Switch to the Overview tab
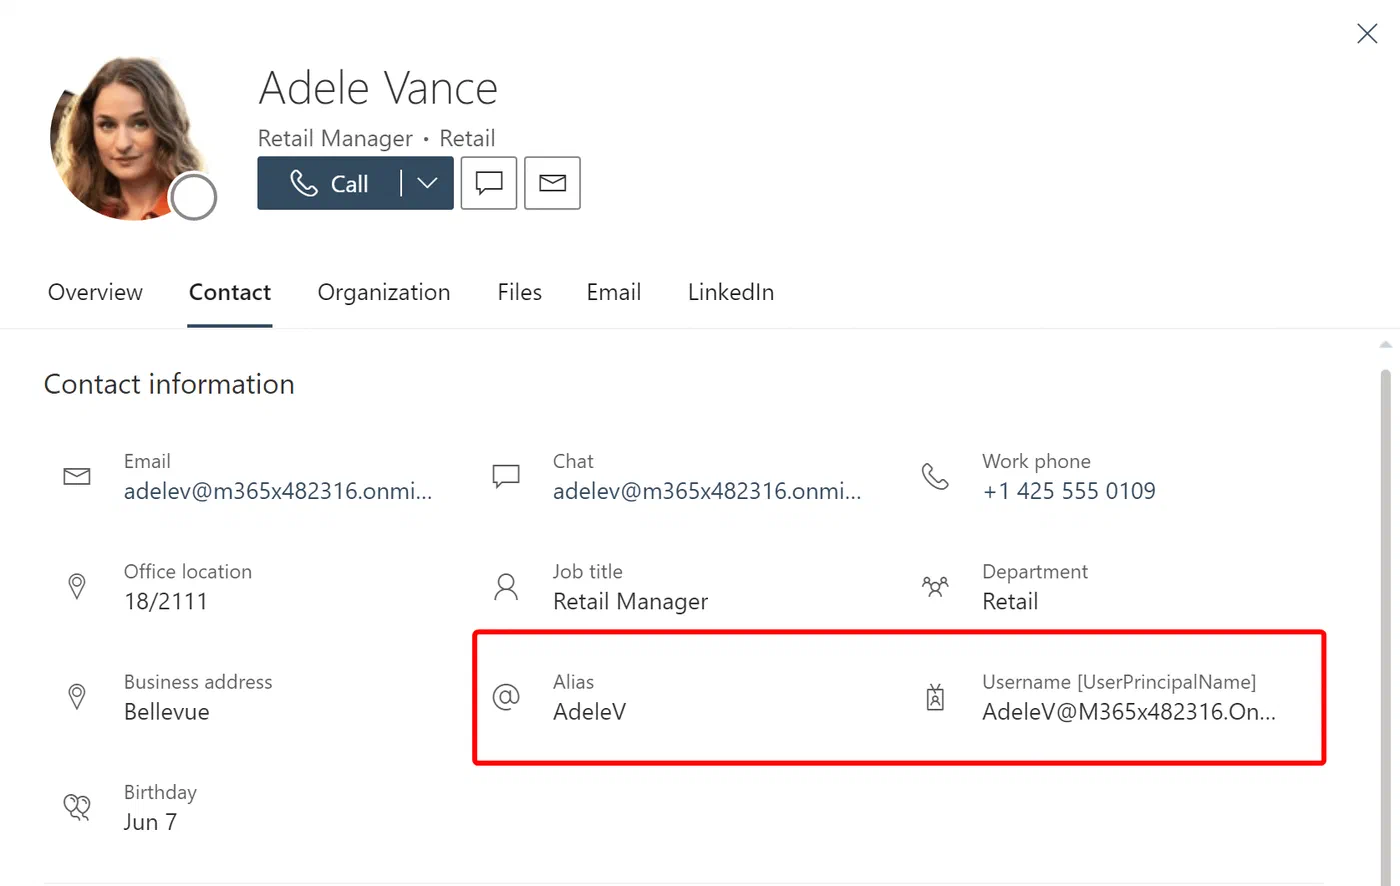The width and height of the screenshot is (1400, 886). (95, 292)
